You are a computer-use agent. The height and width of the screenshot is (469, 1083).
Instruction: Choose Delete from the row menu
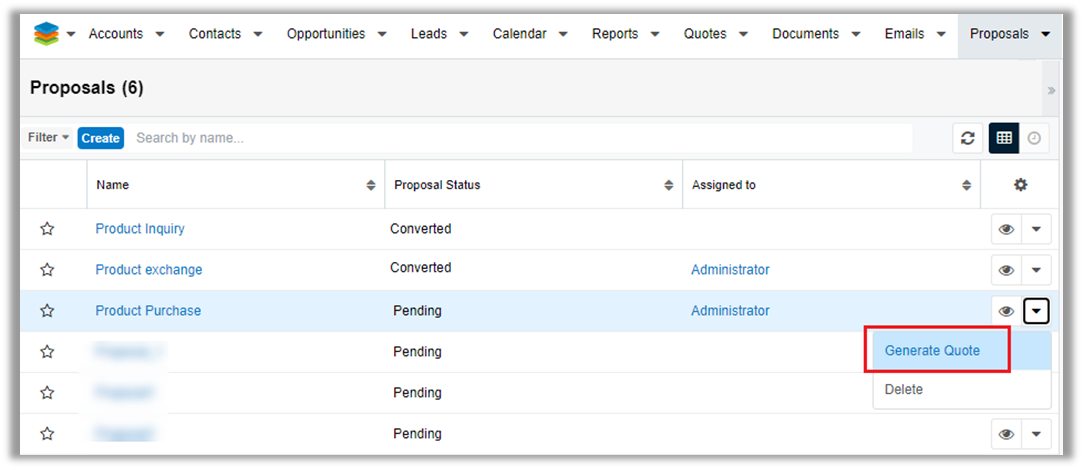904,389
